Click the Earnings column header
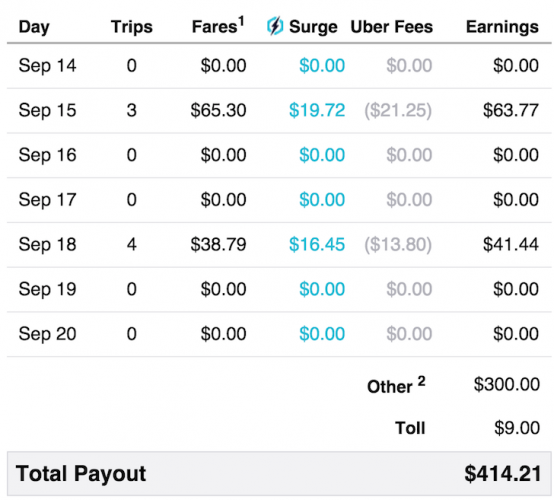The image size is (554, 500). point(502,27)
